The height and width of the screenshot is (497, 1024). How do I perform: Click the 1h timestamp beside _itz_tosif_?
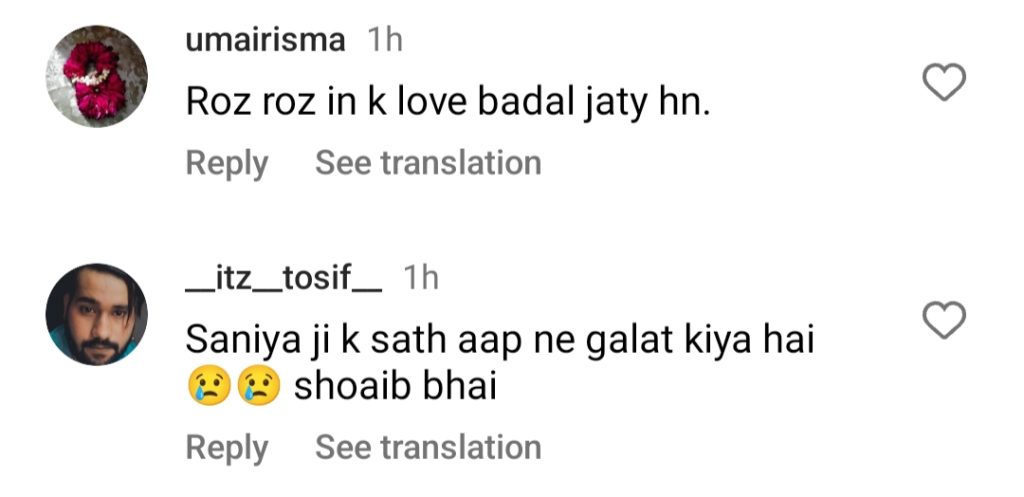(420, 278)
